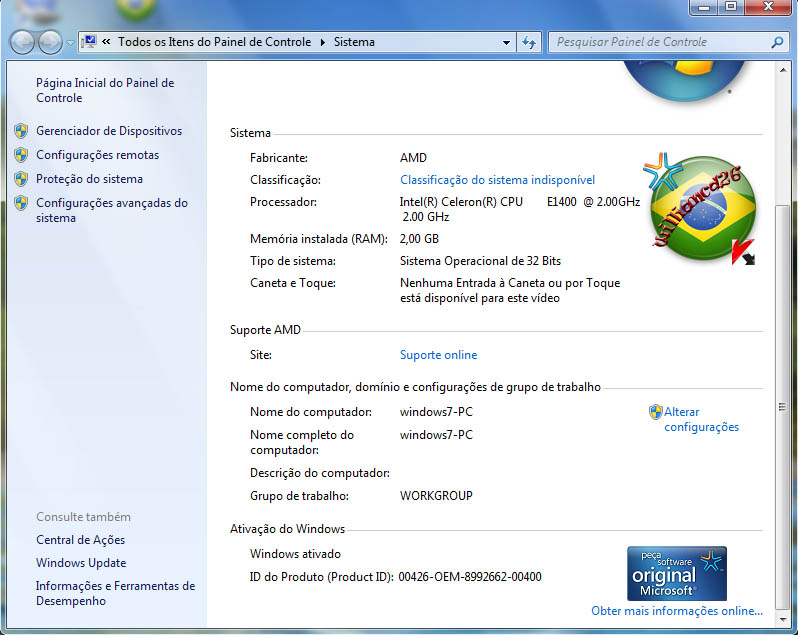Expand the double-chevron breadcrumb overflow
The image size is (798, 635).
106,42
